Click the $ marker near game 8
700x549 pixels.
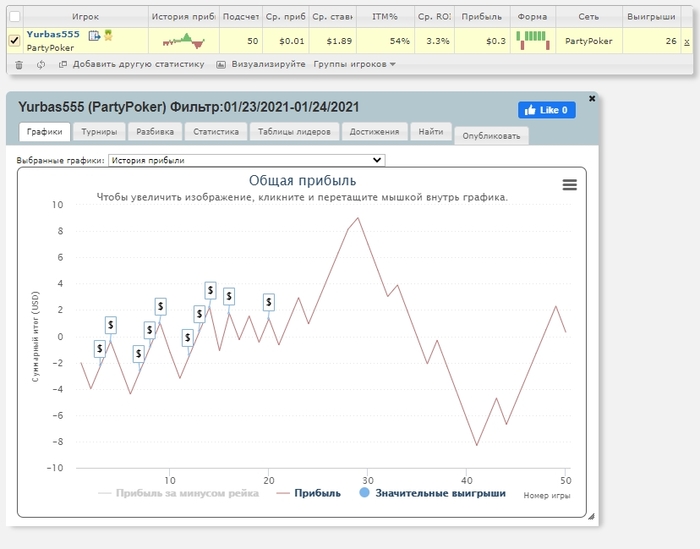pyautogui.click(x=150, y=330)
